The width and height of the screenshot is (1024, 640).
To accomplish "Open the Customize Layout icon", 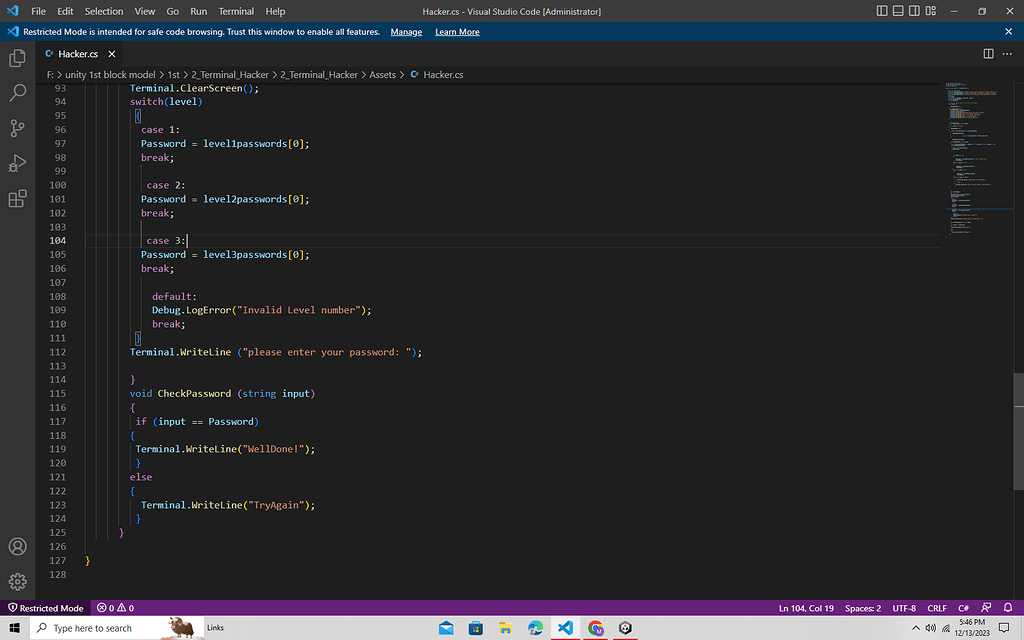I will tap(931, 11).
